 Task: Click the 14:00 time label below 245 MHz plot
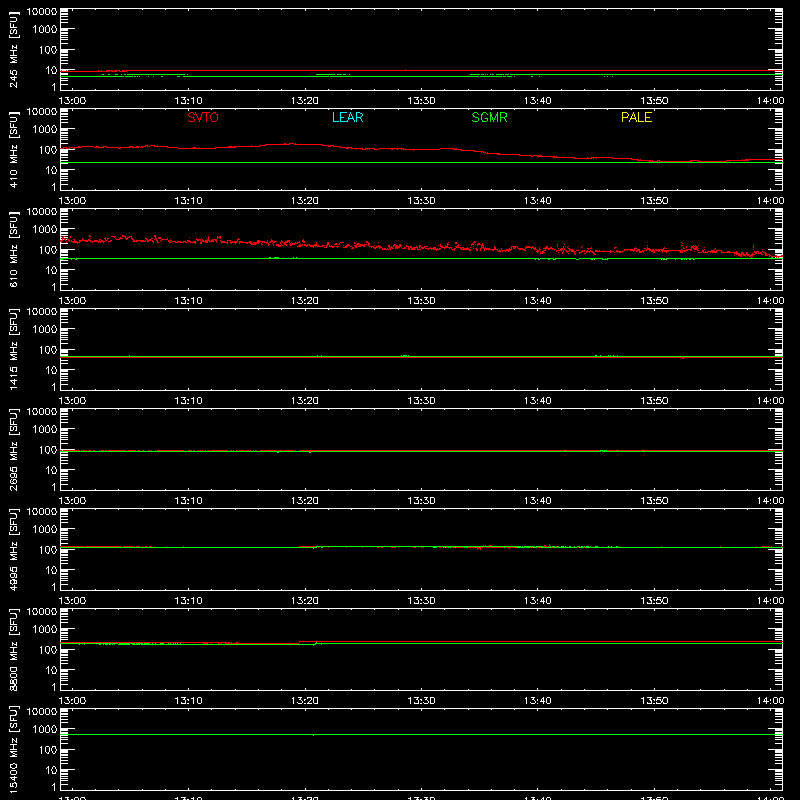tap(770, 101)
